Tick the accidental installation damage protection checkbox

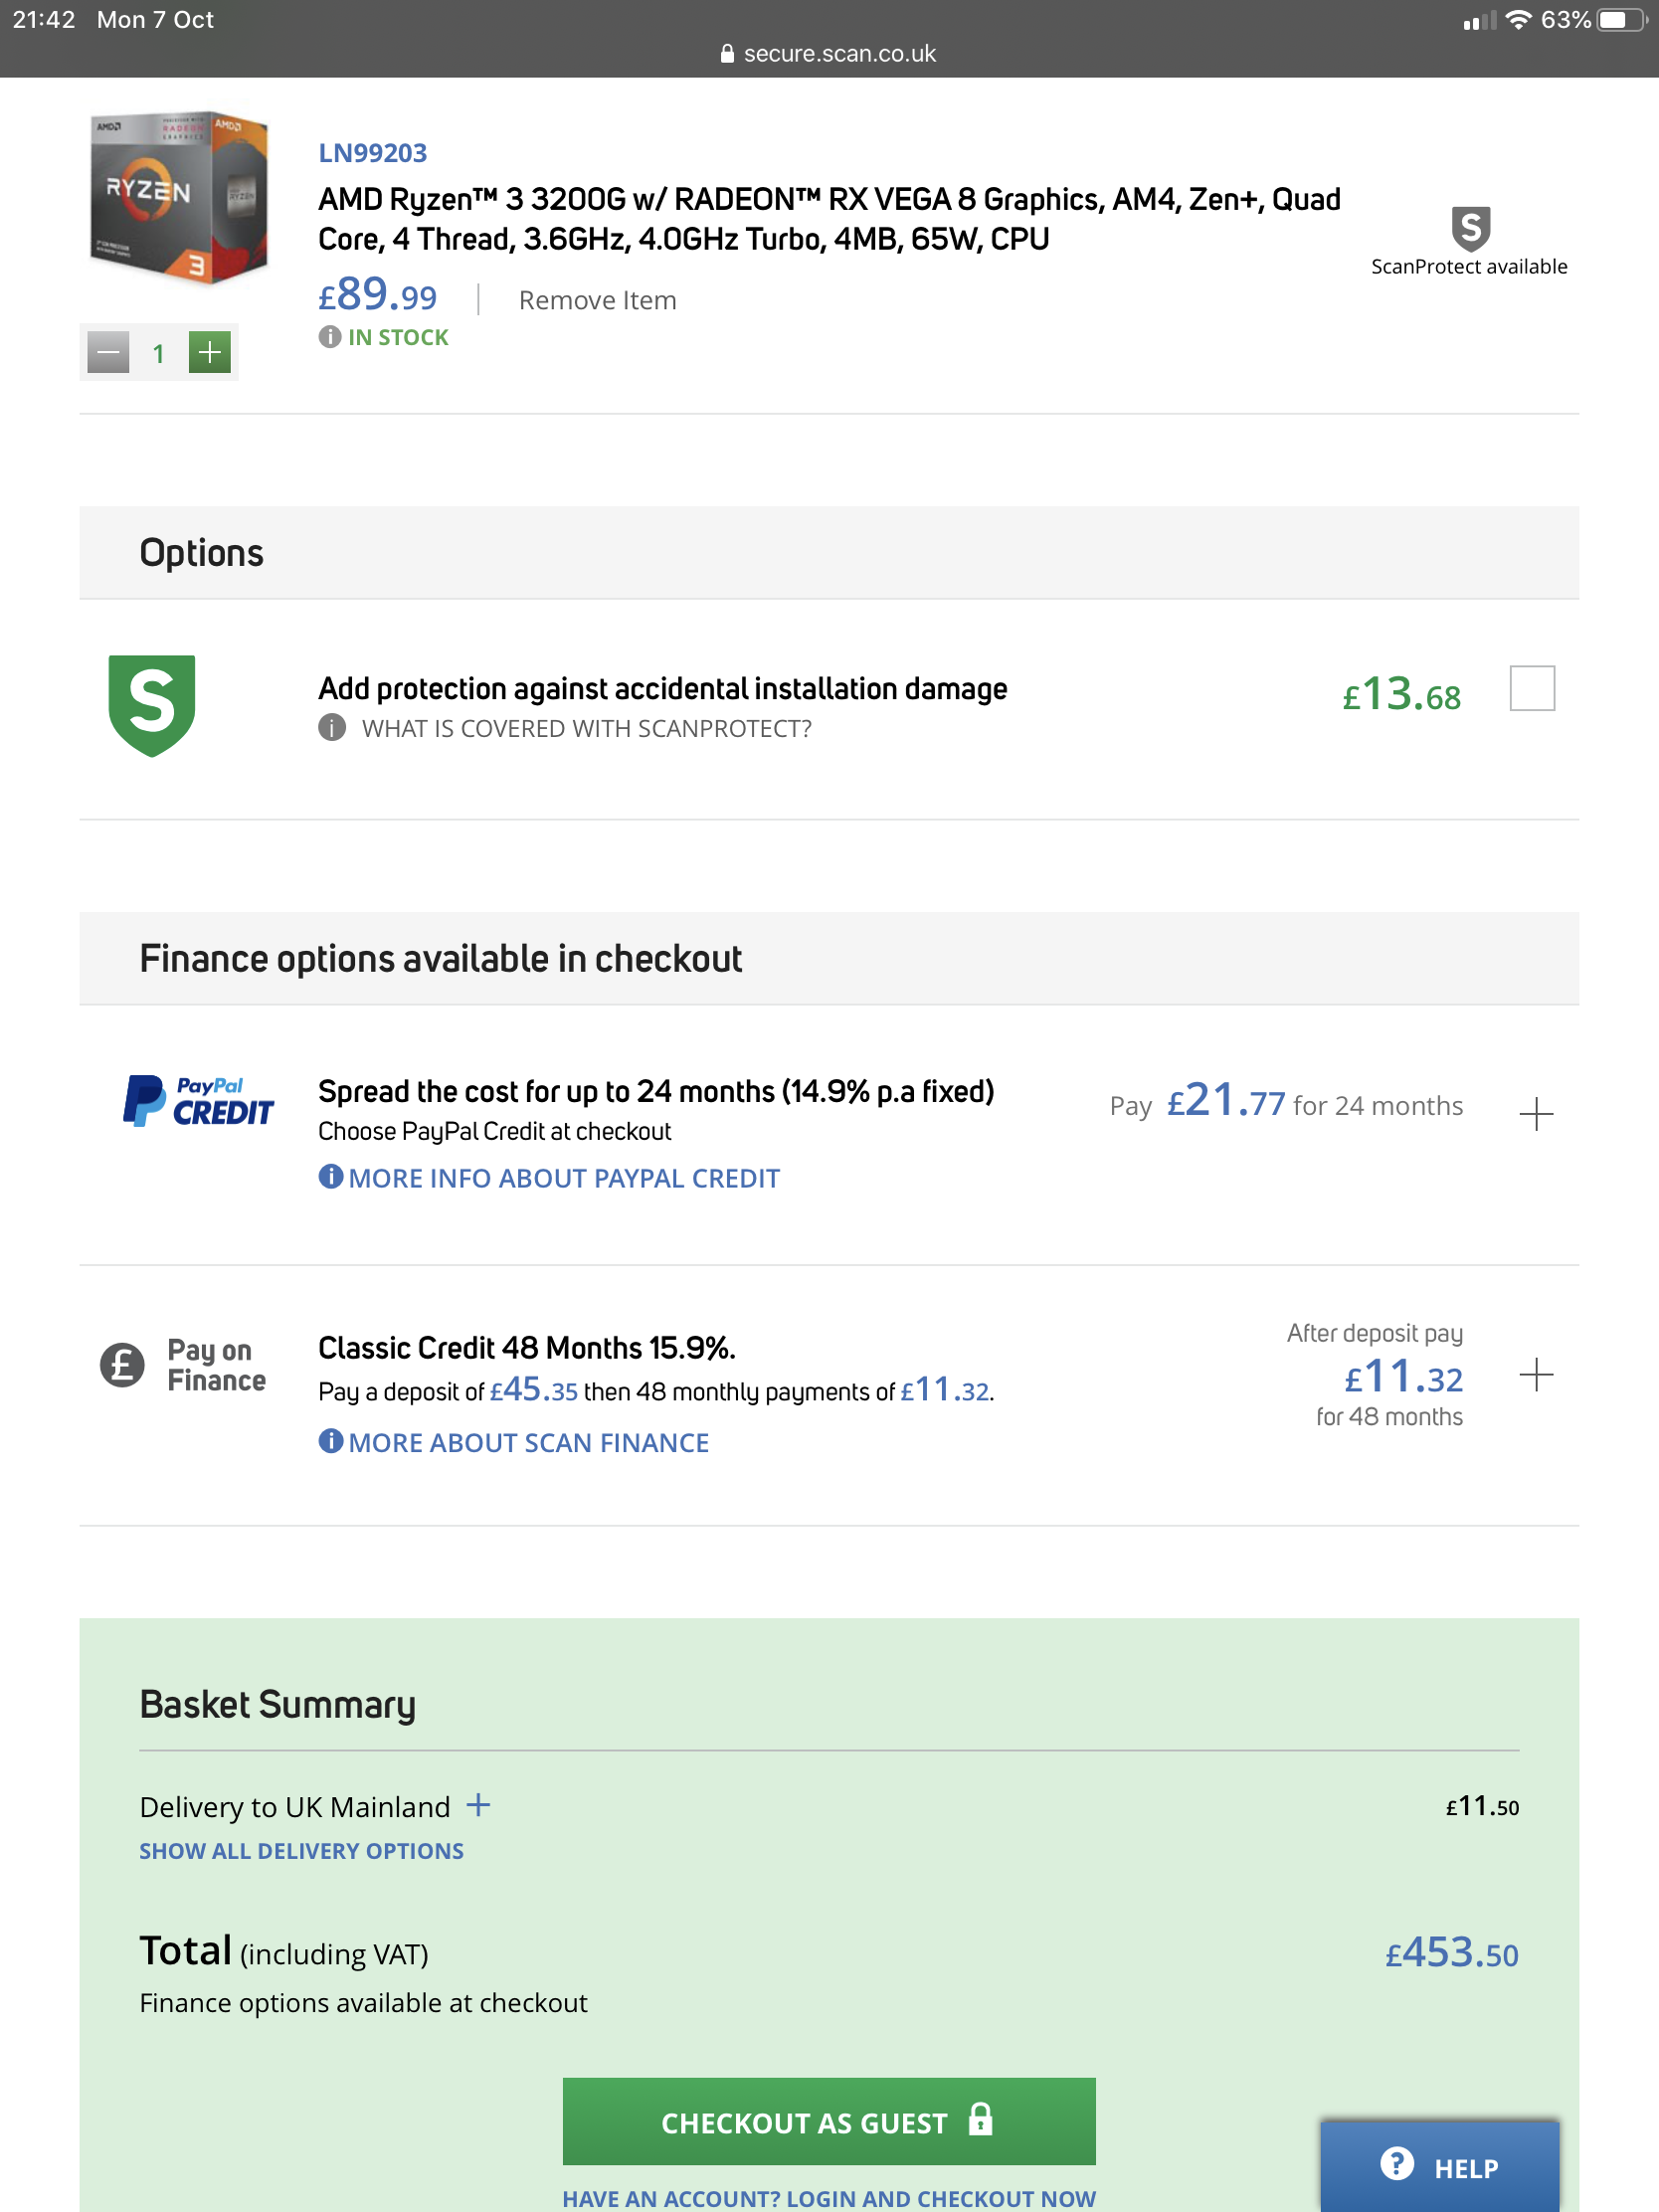coord(1531,688)
